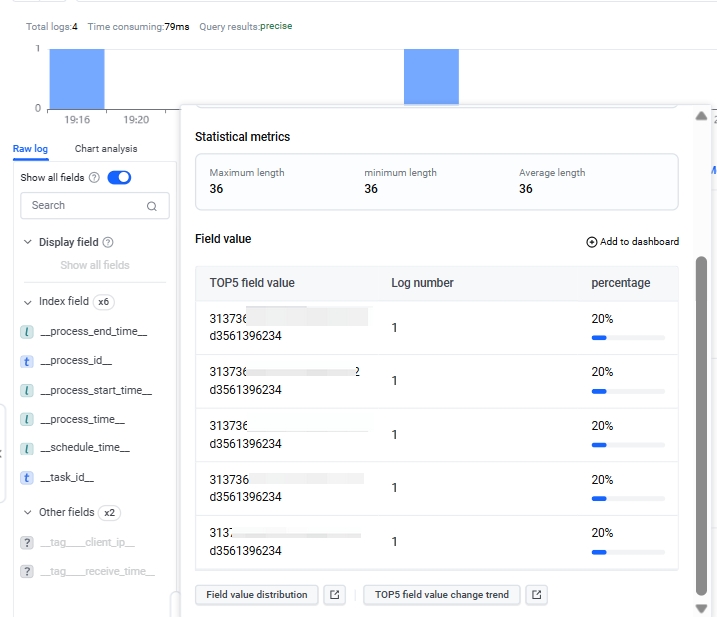Screen dimensions: 717x617
Task: Click the Average length value 36
Action: pos(525,189)
